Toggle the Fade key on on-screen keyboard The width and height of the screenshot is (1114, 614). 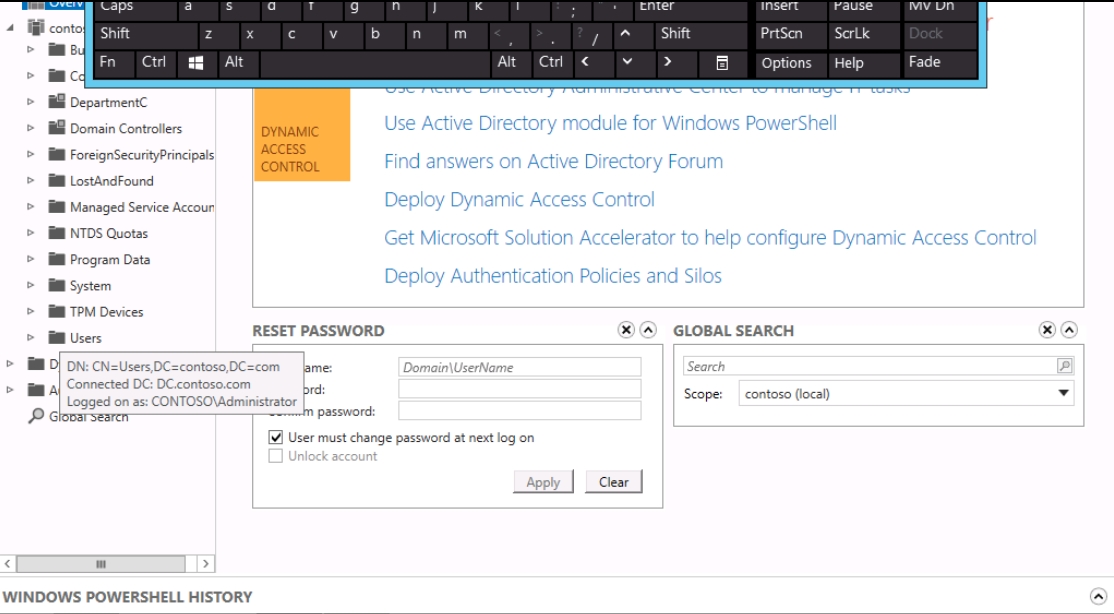tap(939, 62)
